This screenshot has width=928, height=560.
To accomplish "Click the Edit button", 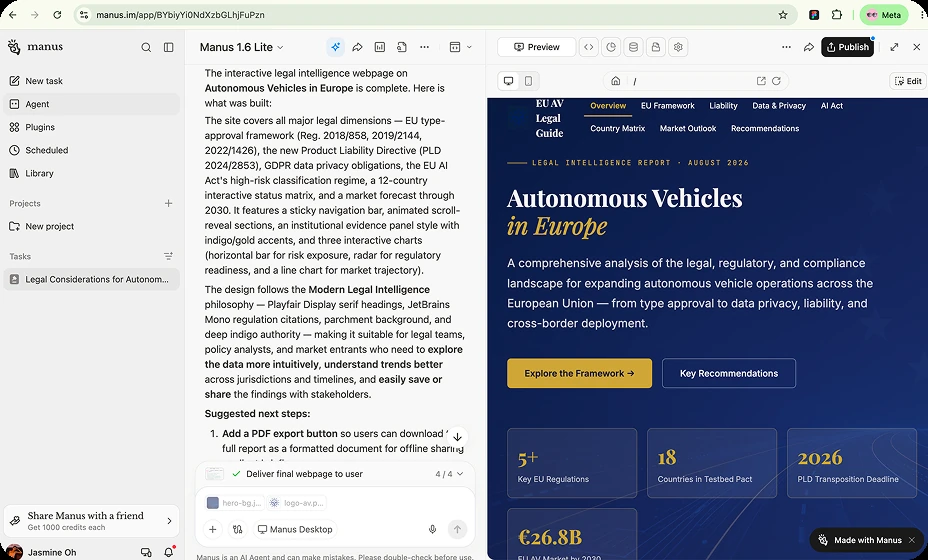I will (x=908, y=81).
